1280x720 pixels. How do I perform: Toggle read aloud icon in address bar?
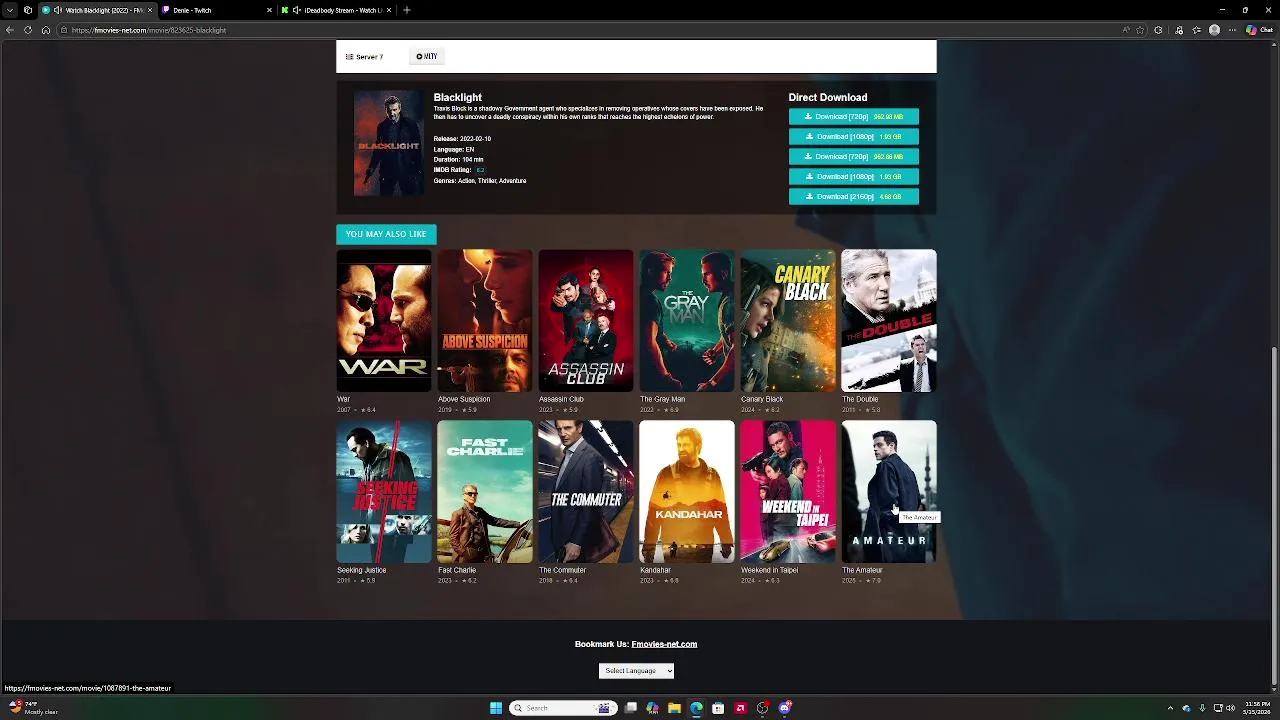pos(1126,30)
